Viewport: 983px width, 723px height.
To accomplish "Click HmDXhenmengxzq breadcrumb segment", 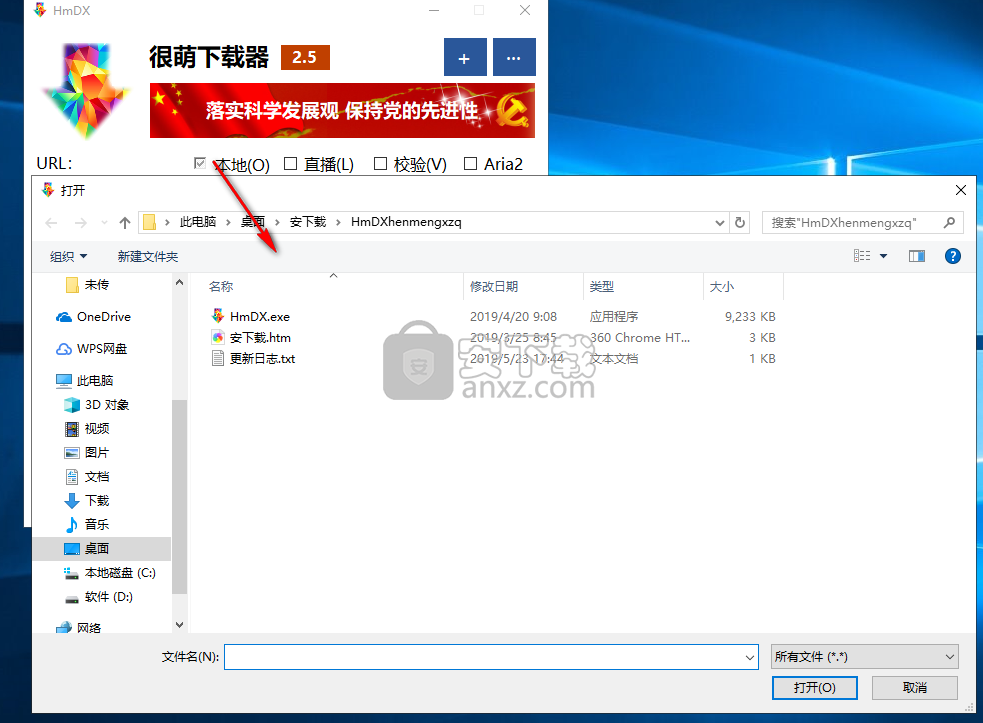I will [x=406, y=222].
